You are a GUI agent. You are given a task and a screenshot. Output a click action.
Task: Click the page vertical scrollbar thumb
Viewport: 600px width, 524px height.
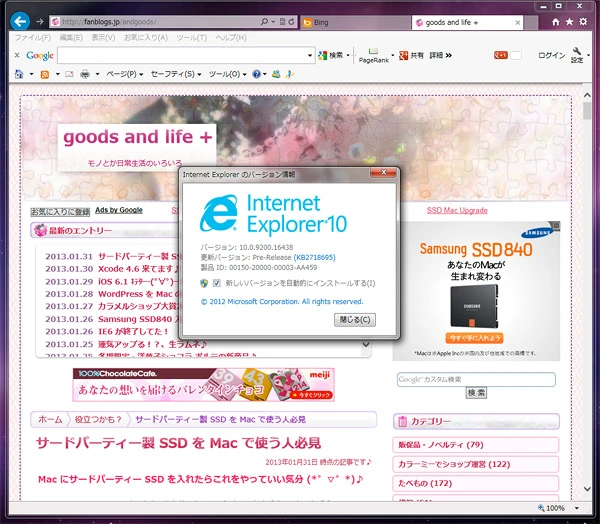click(x=587, y=111)
